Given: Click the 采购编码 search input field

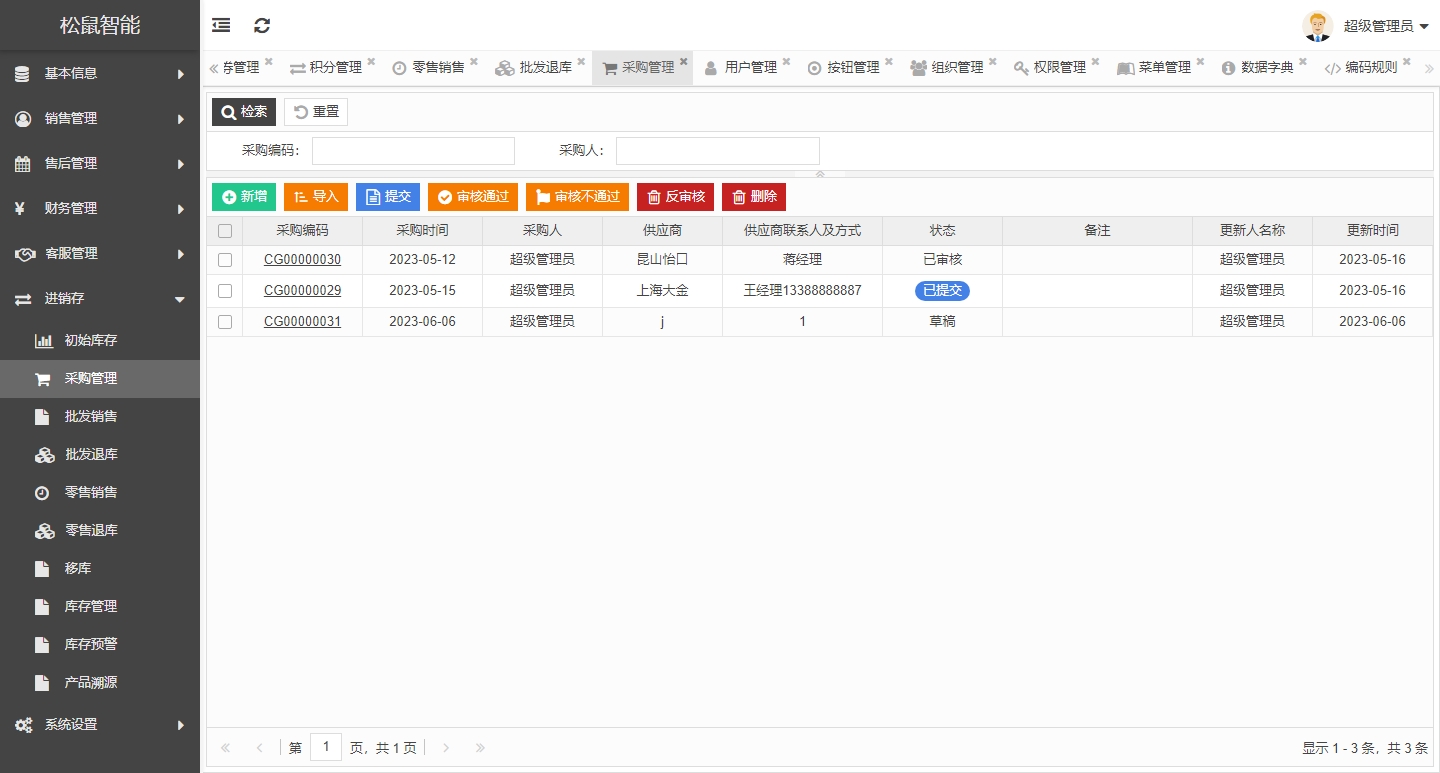Looking at the screenshot, I should (x=413, y=151).
